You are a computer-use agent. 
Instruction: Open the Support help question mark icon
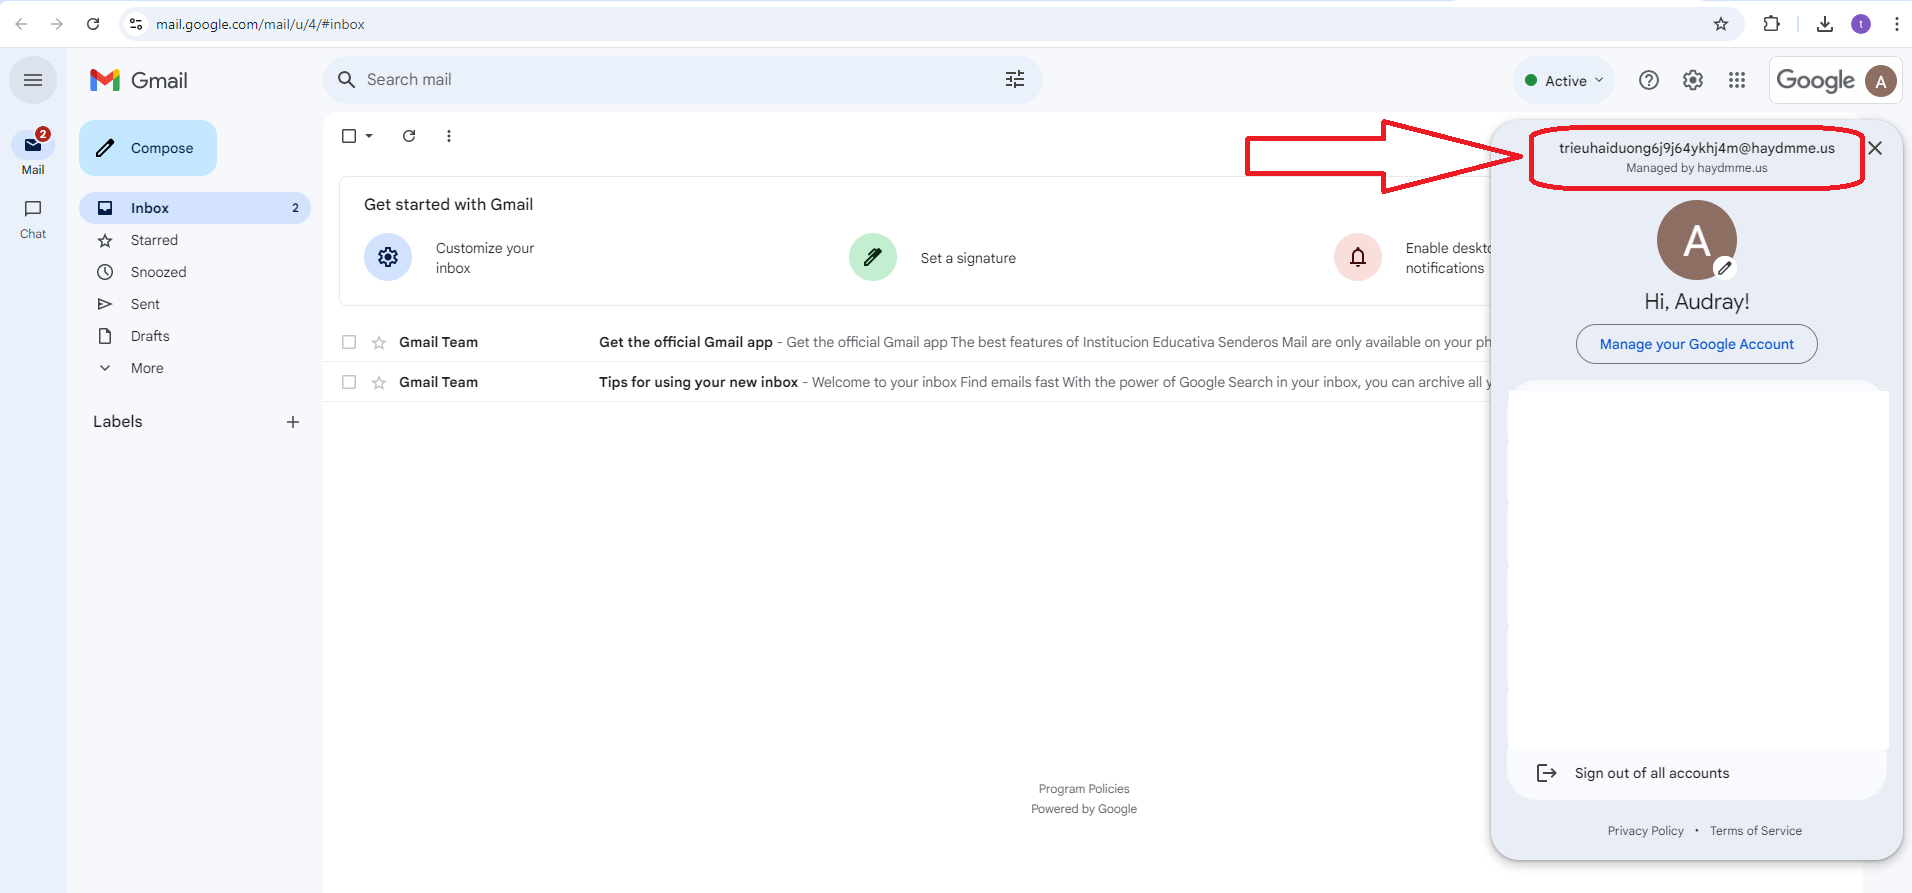1648,81
